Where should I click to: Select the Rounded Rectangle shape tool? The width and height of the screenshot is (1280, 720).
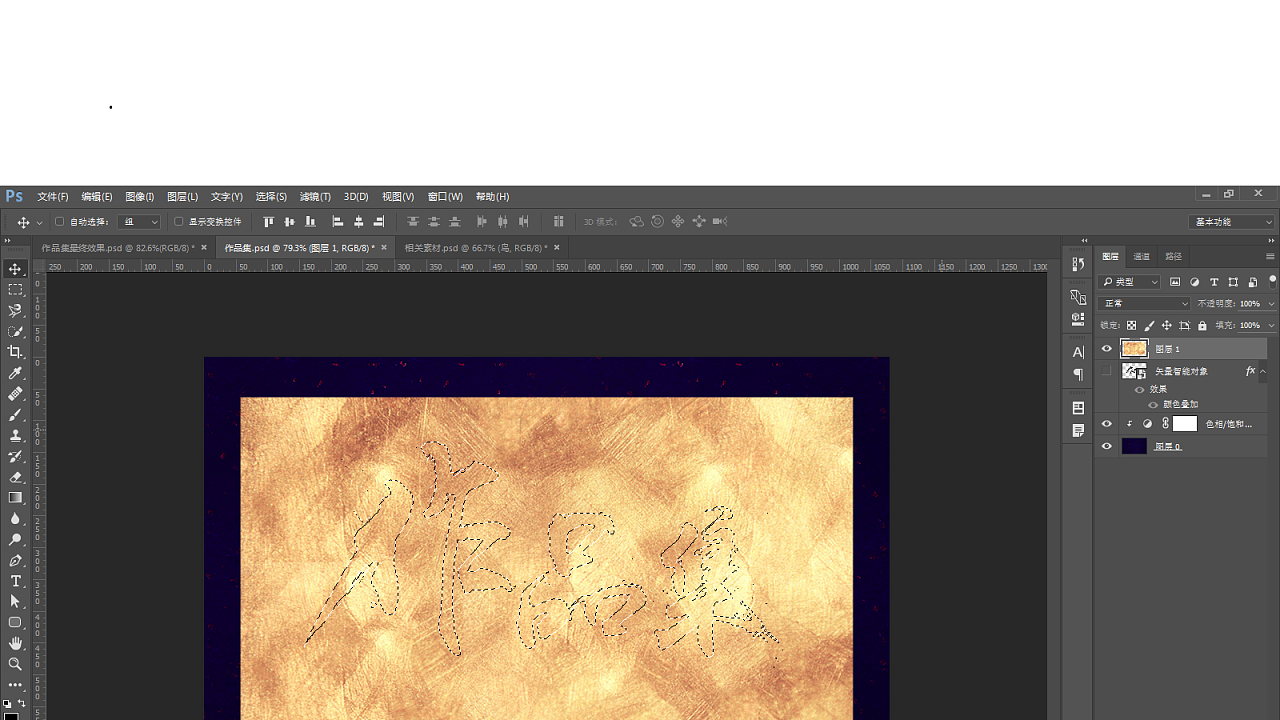point(15,622)
